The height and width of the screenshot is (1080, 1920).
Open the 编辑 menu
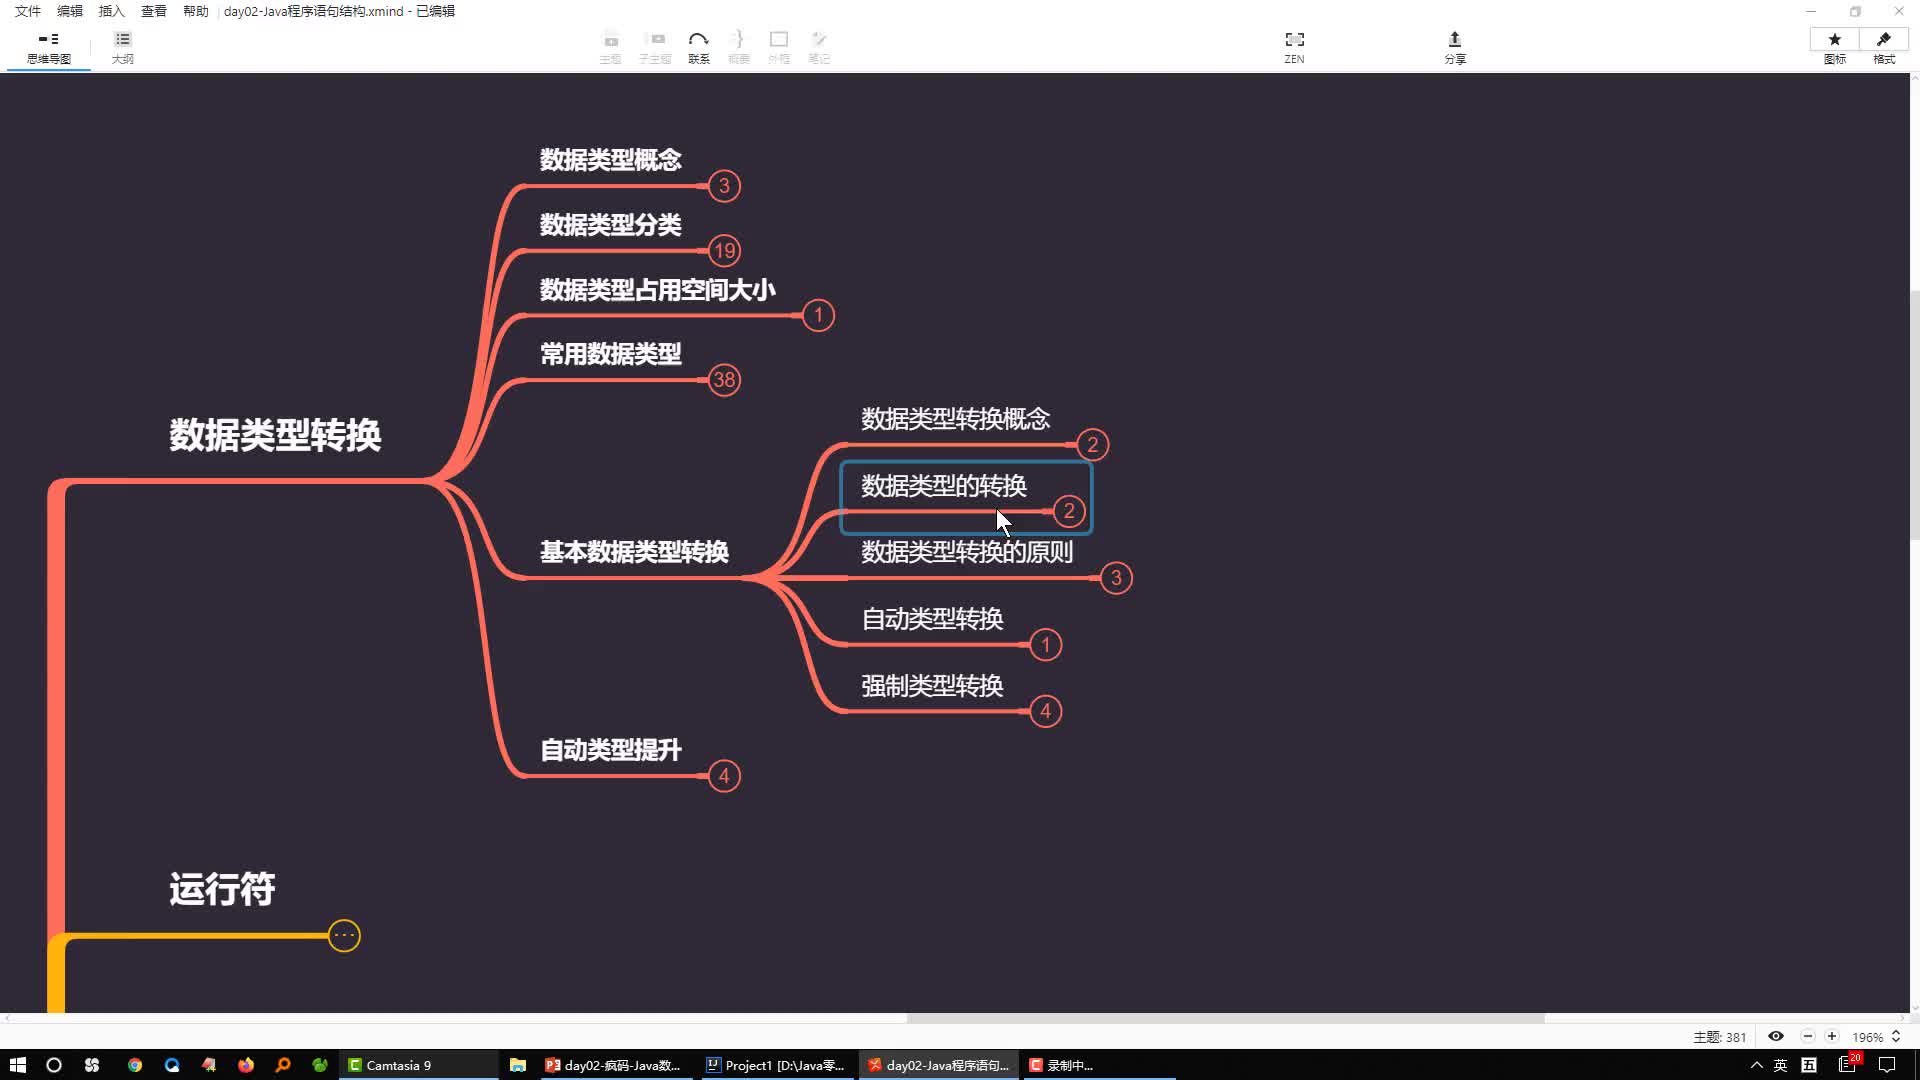[70, 11]
